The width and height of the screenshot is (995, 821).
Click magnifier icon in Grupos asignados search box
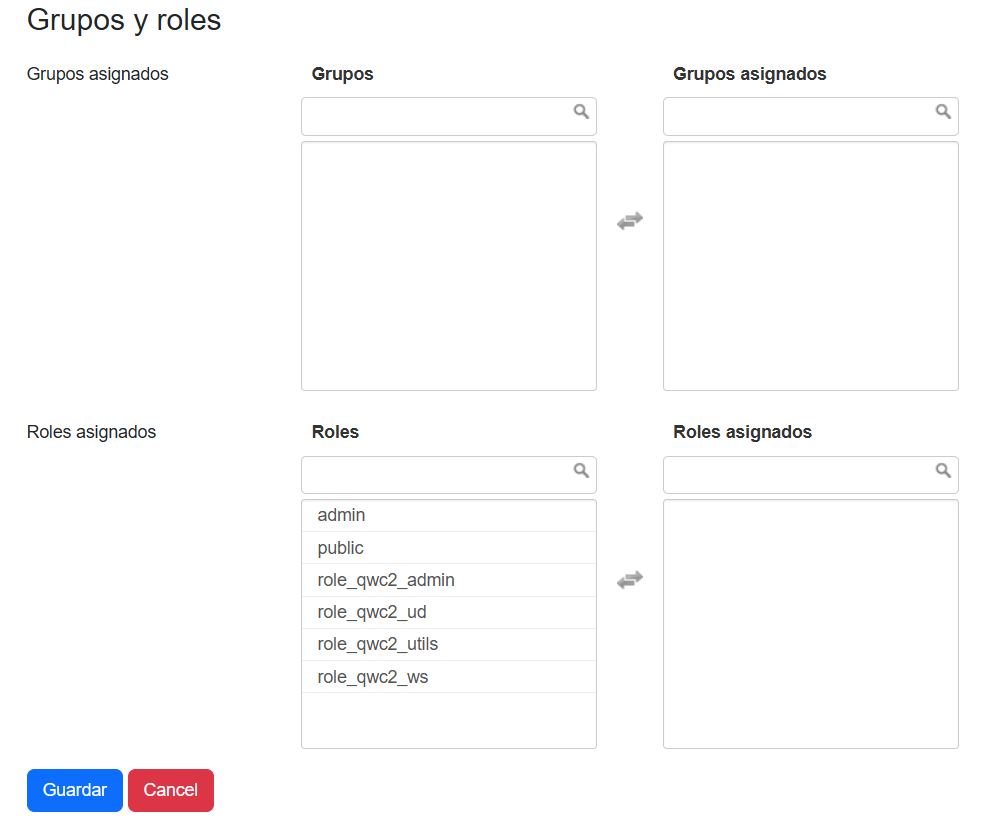tap(943, 112)
